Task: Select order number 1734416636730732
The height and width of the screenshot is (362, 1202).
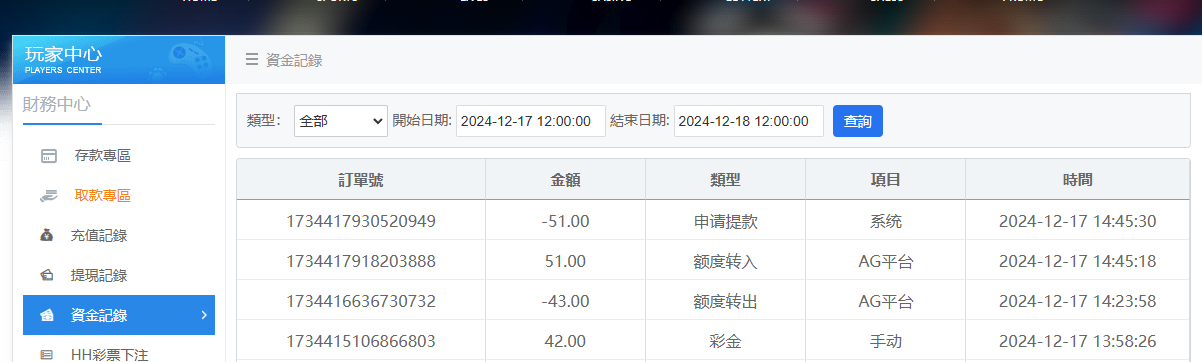Action: [x=361, y=301]
